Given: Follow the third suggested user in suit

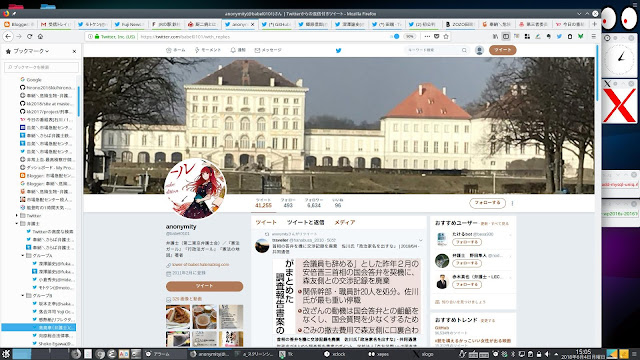Looking at the screenshot, I should (467, 284).
